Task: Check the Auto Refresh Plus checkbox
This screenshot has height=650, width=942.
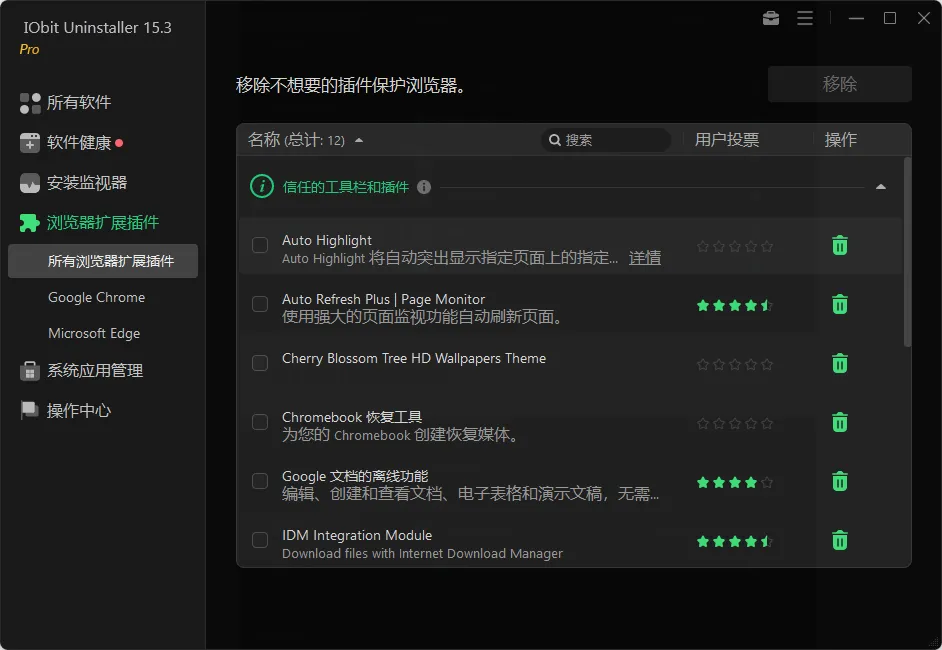Action: pos(260,304)
